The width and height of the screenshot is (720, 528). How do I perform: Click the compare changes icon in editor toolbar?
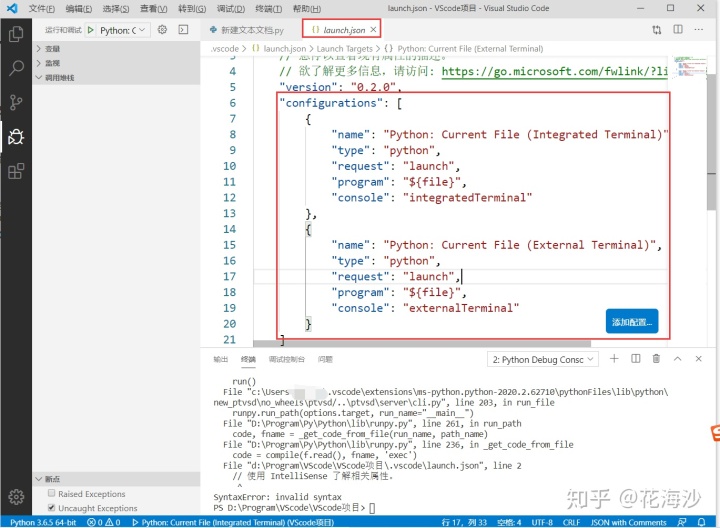click(657, 30)
